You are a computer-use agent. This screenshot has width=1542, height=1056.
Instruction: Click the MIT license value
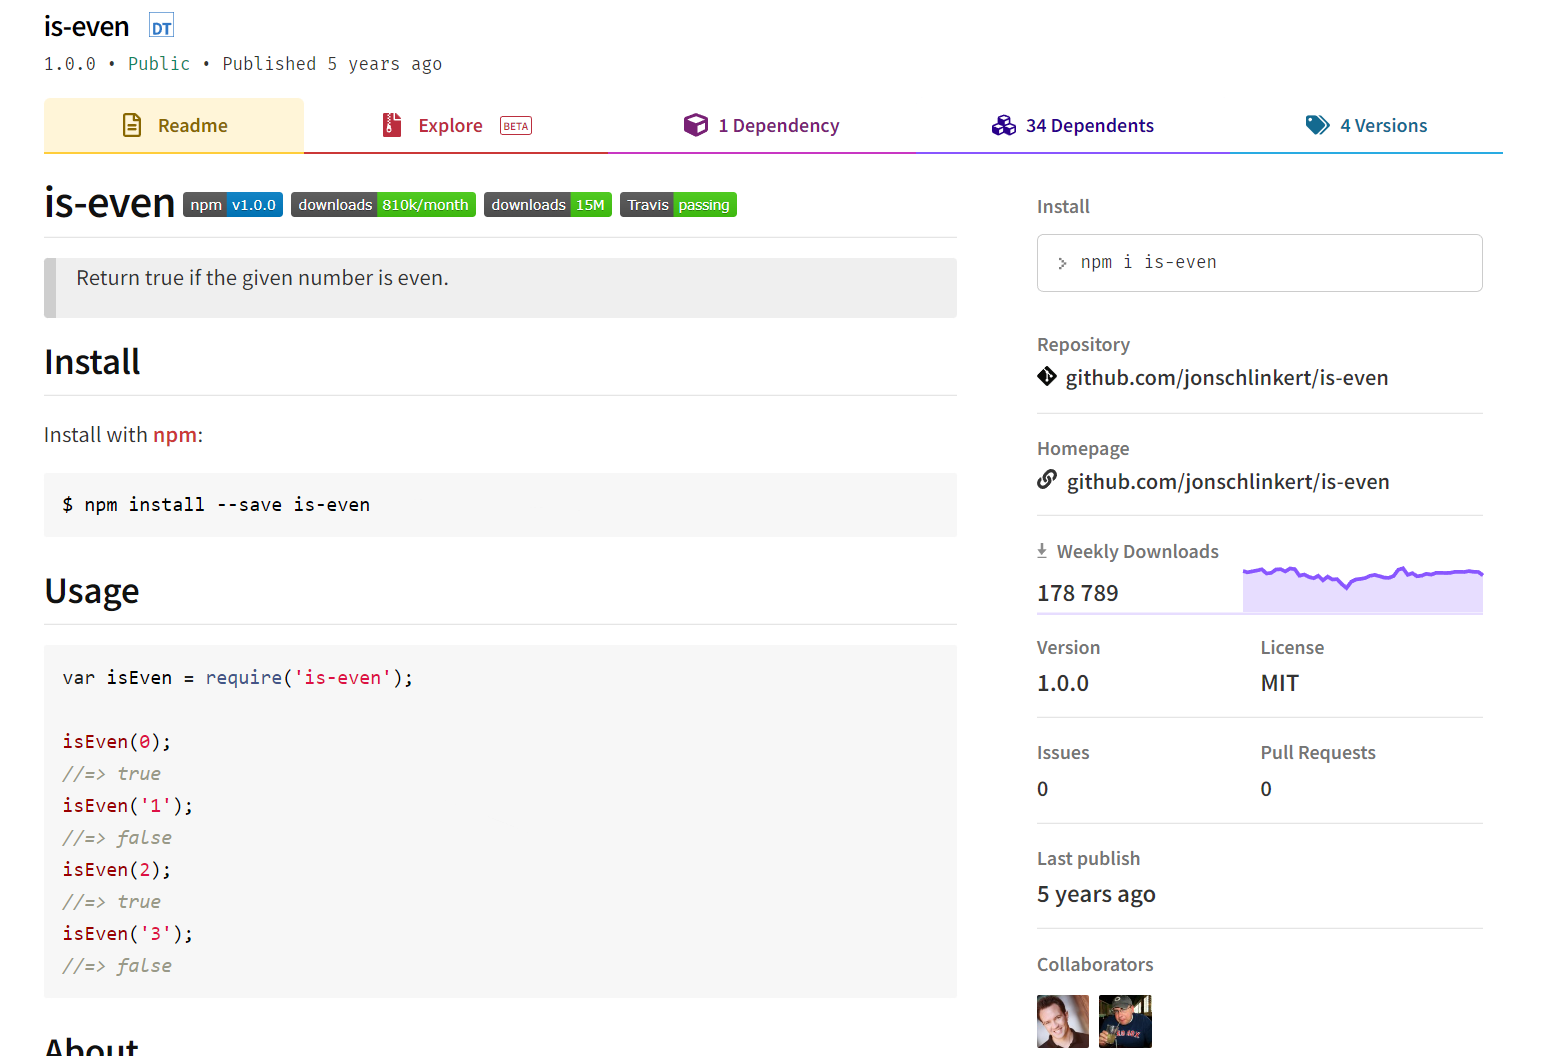tap(1280, 684)
